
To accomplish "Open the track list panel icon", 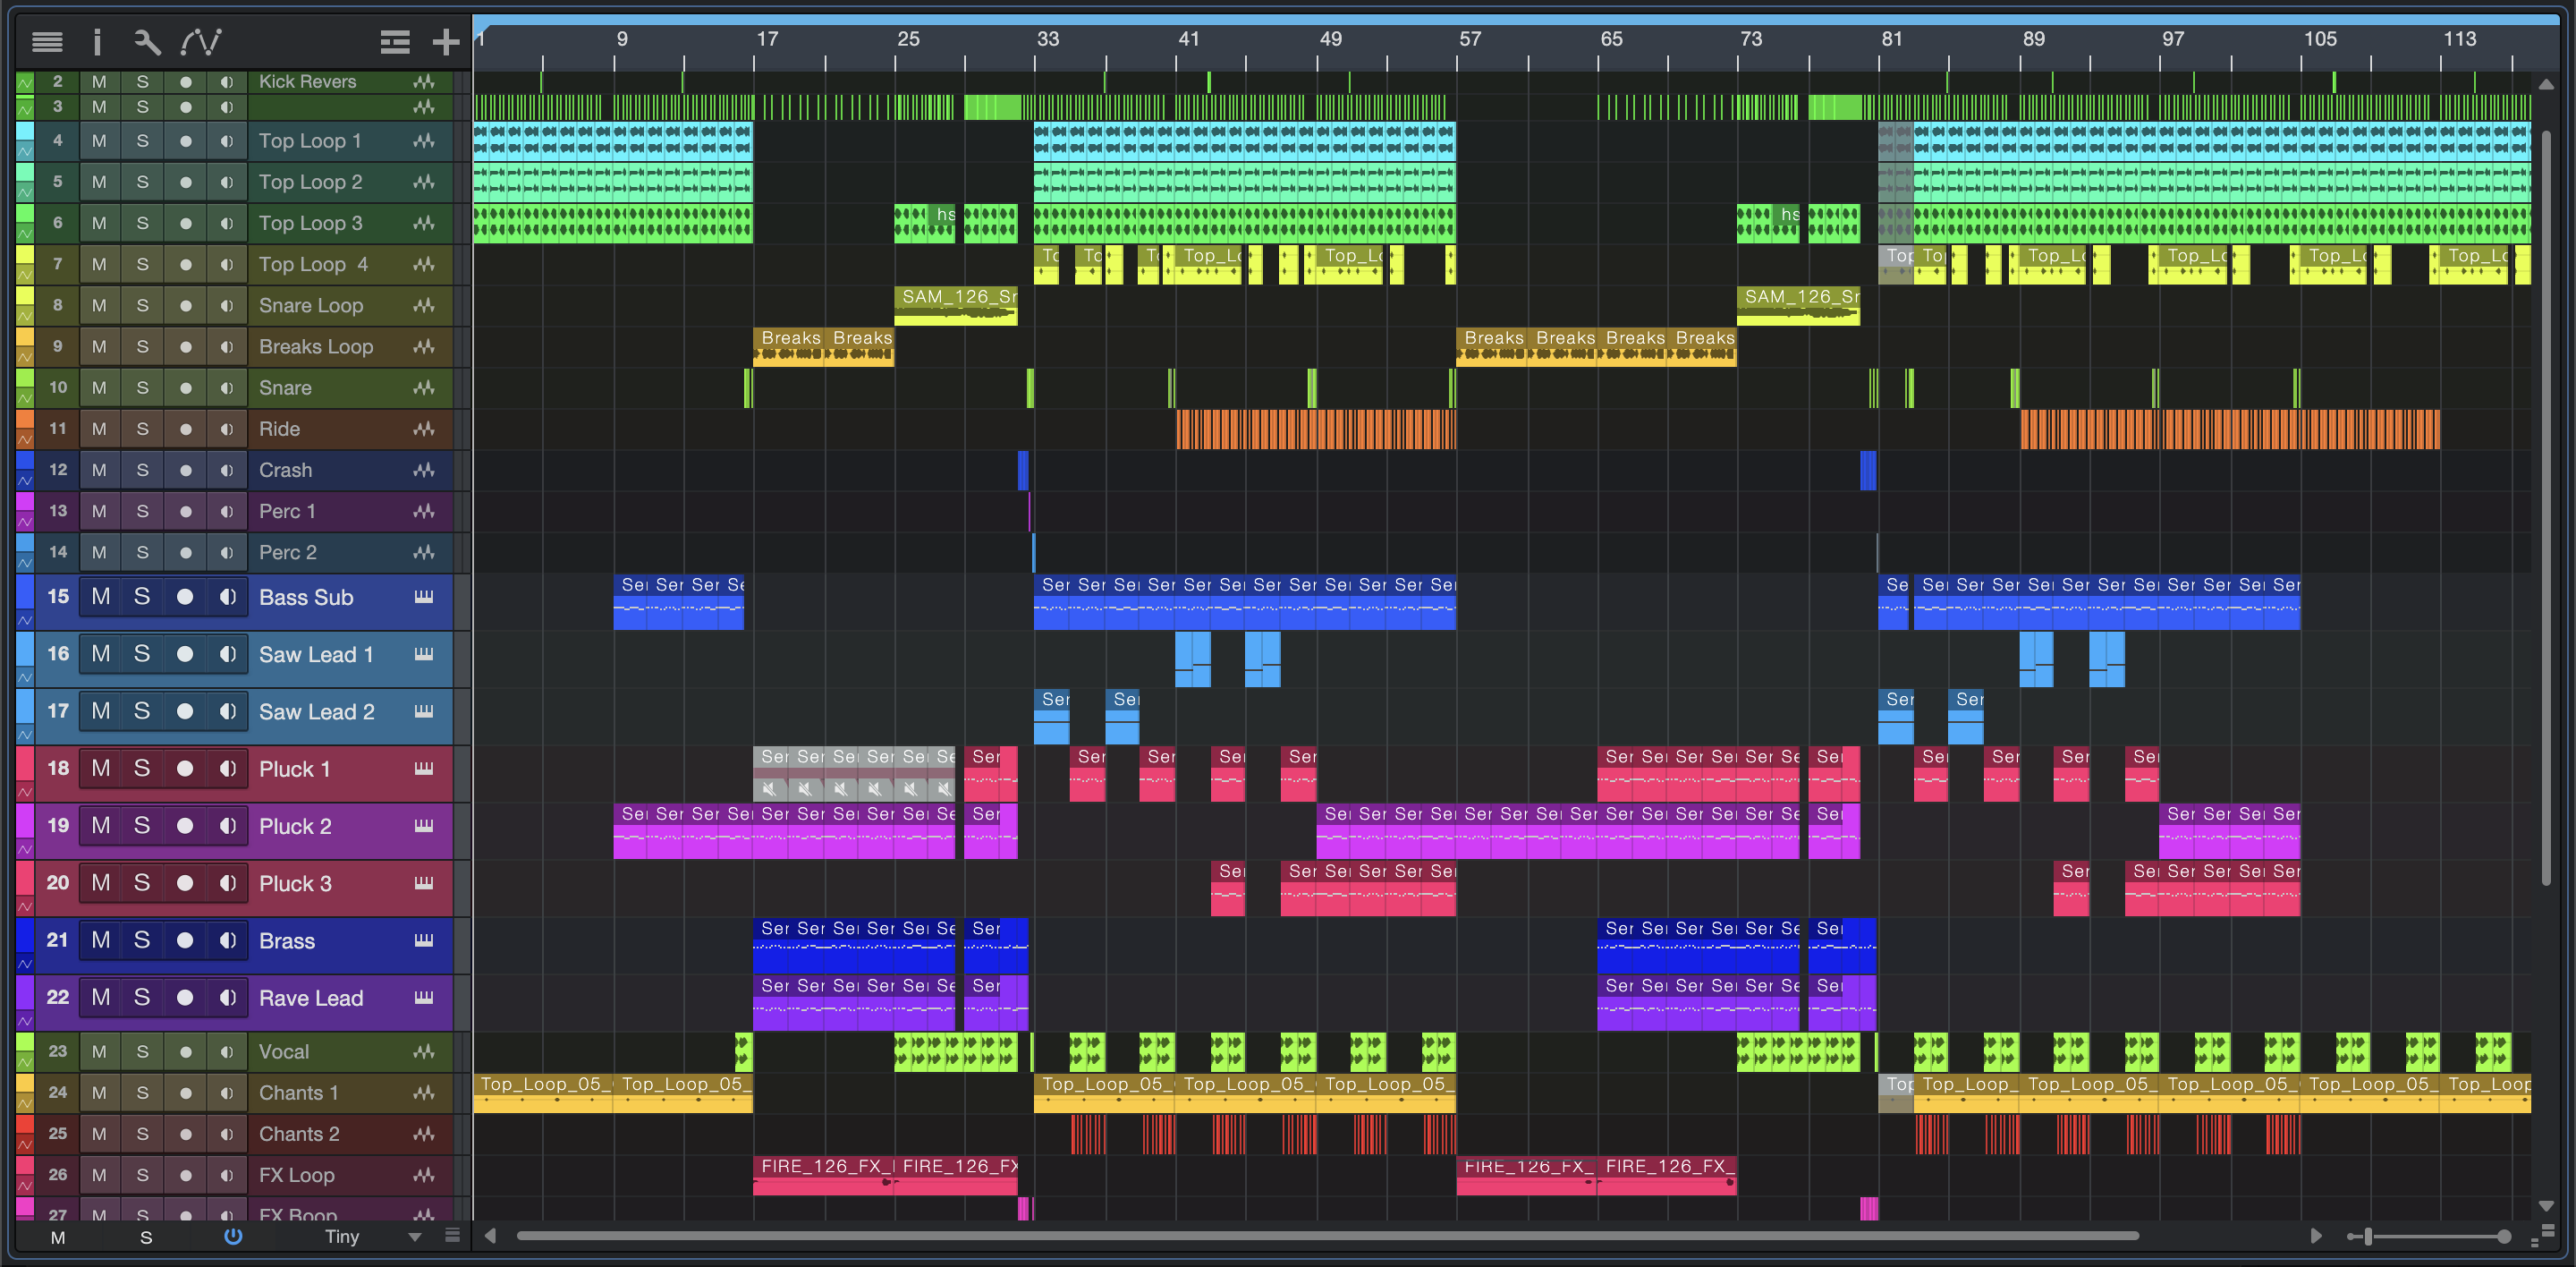I will coord(47,41).
